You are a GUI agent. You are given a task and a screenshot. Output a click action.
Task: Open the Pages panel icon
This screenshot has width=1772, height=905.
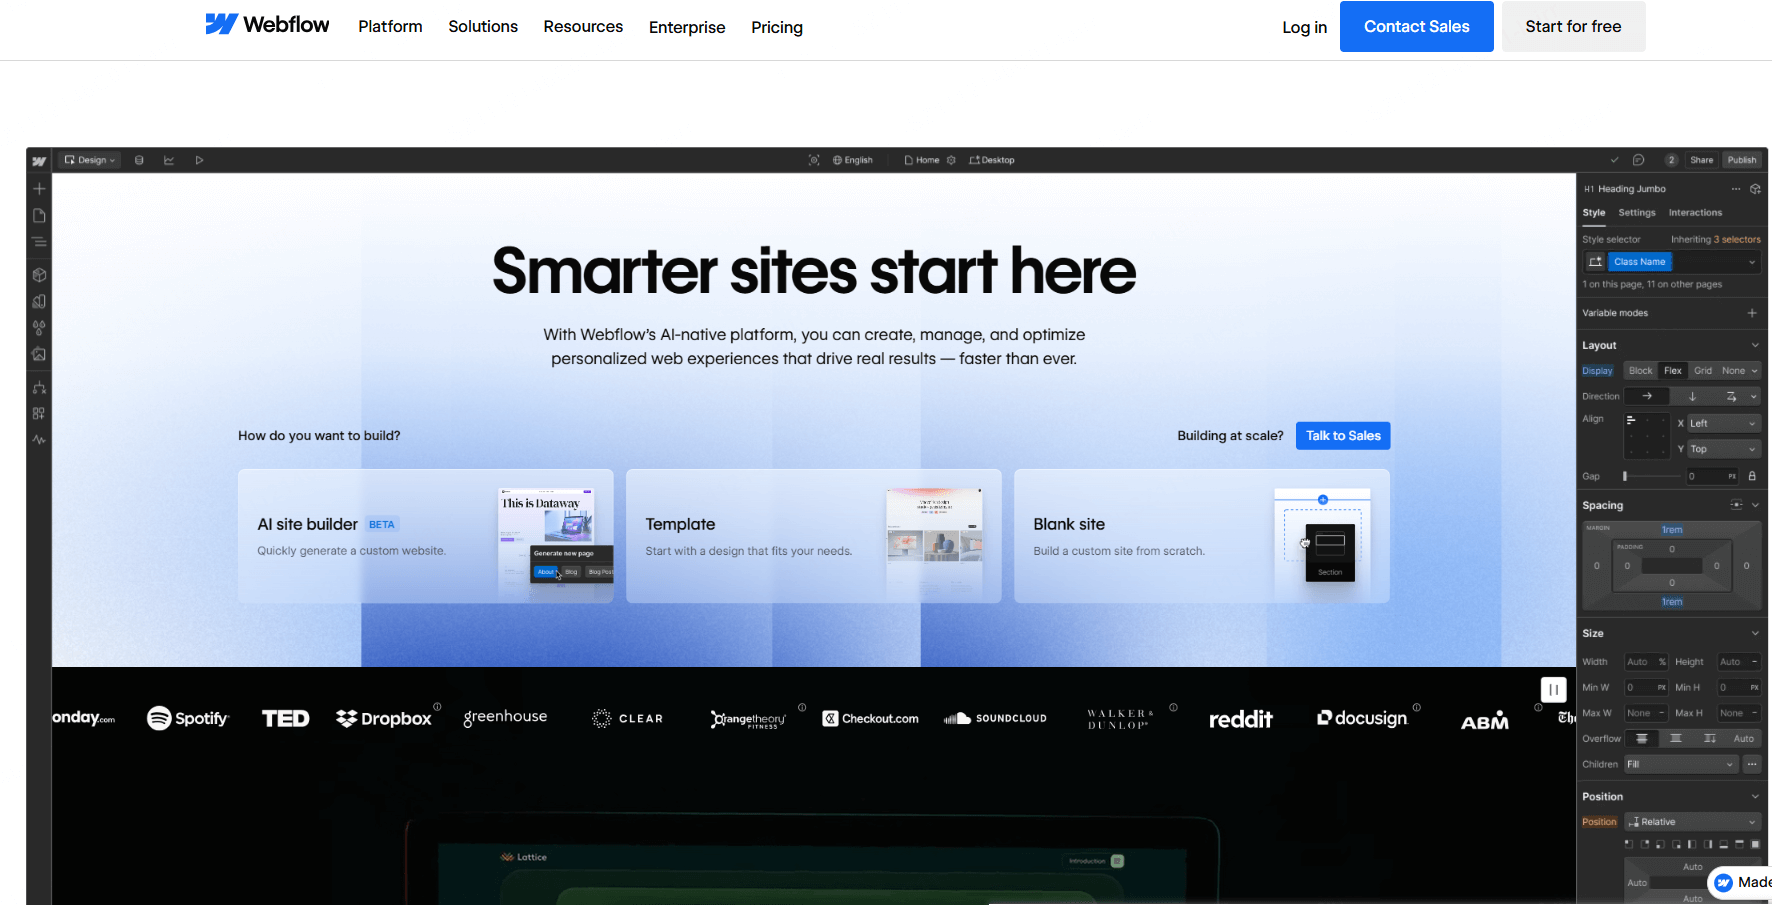[x=39, y=216]
